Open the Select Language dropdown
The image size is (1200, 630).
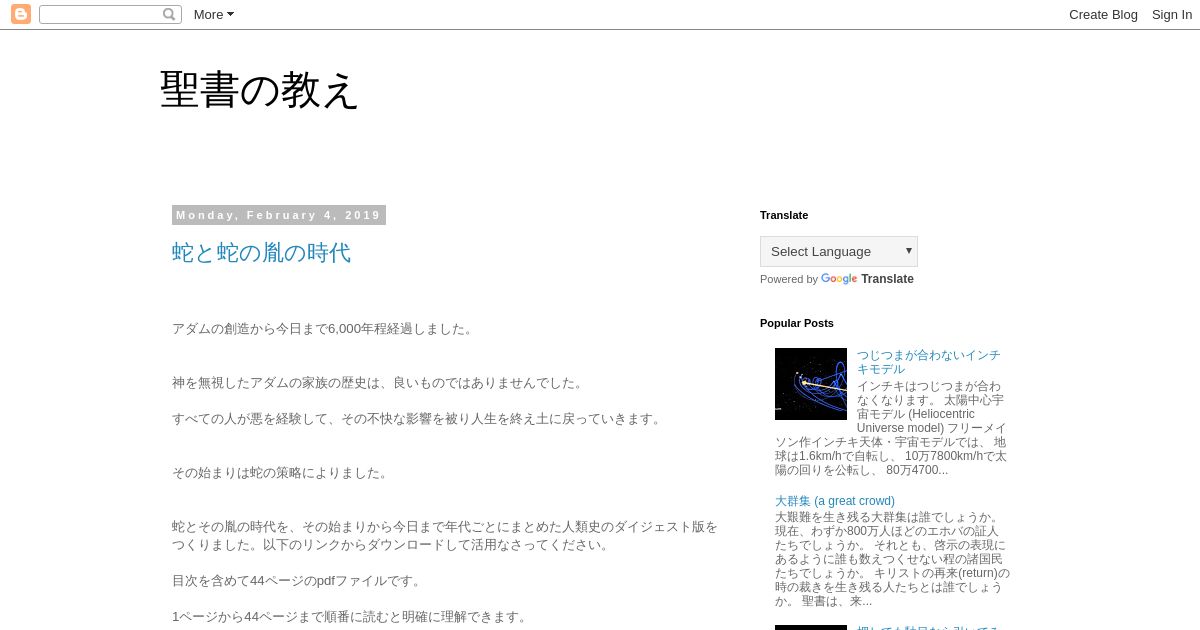click(839, 251)
